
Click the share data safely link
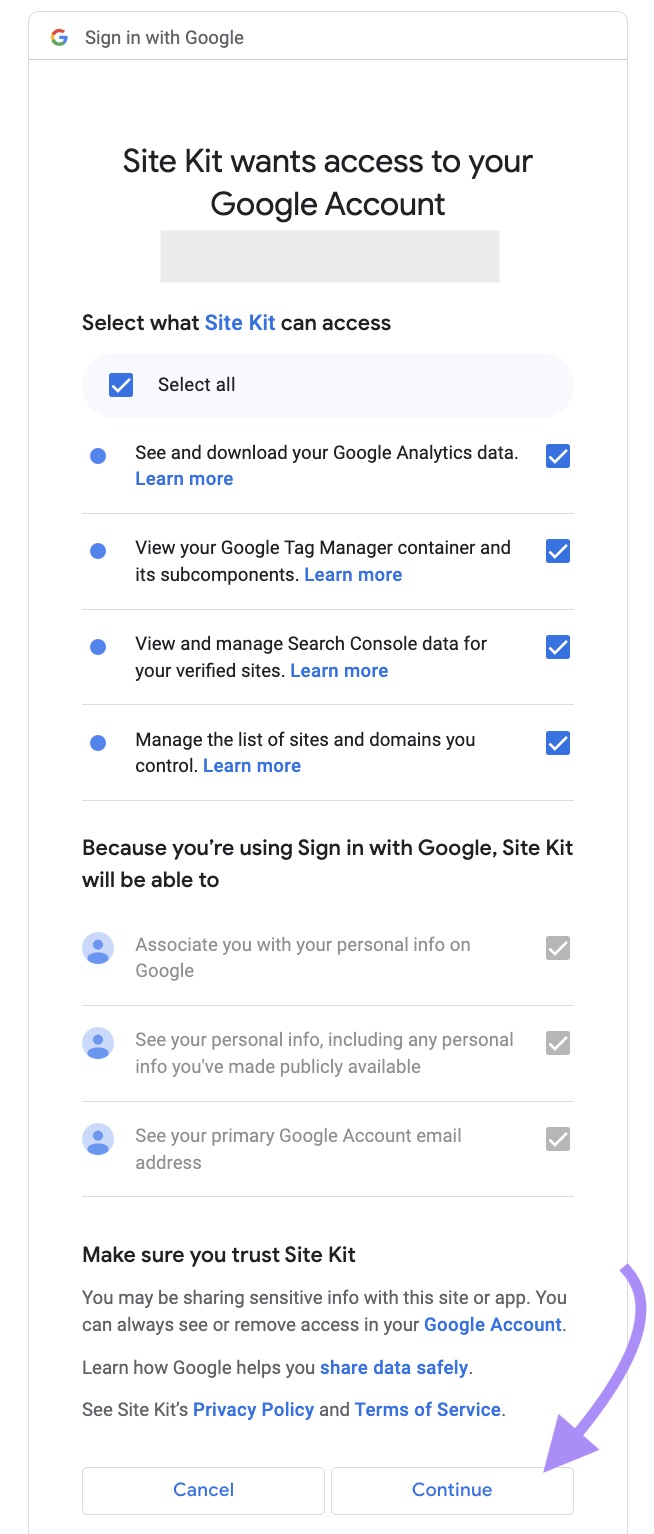394,1367
